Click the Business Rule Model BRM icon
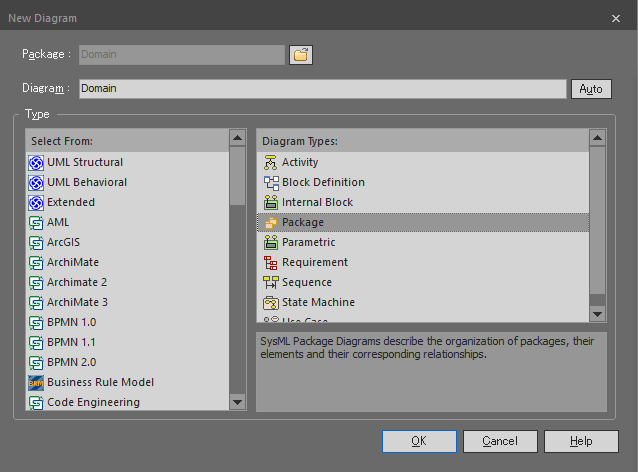Screen dimensions: 638x472 click(36, 382)
